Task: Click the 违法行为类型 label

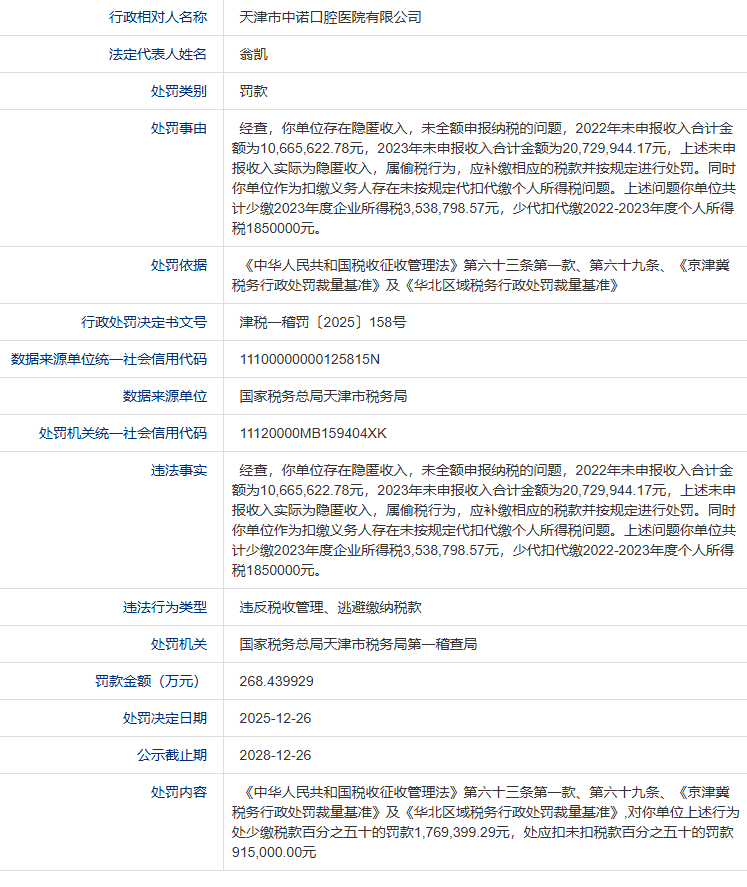Action: tap(165, 607)
